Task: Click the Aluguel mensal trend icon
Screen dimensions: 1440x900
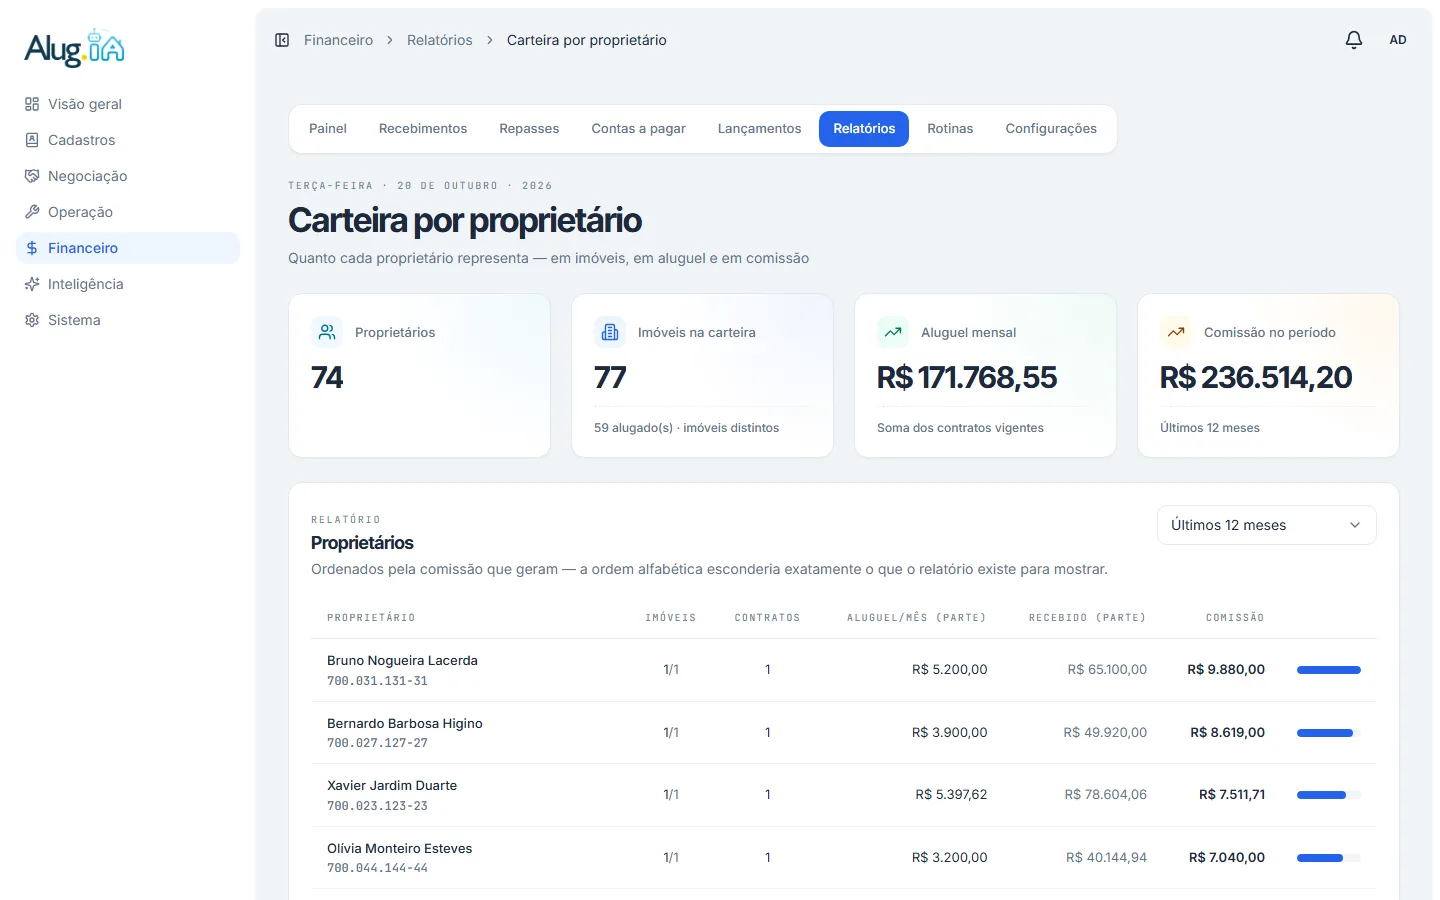Action: 893,332
